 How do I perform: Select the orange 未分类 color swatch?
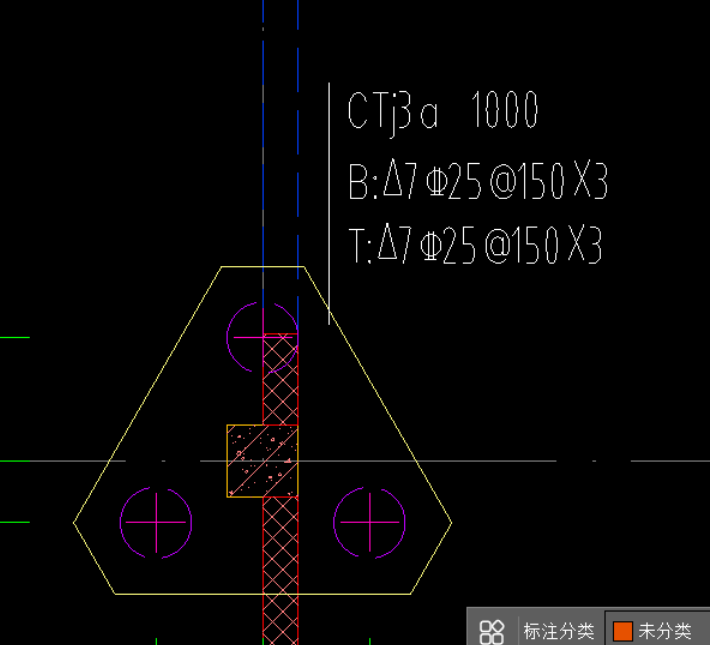tap(623, 631)
